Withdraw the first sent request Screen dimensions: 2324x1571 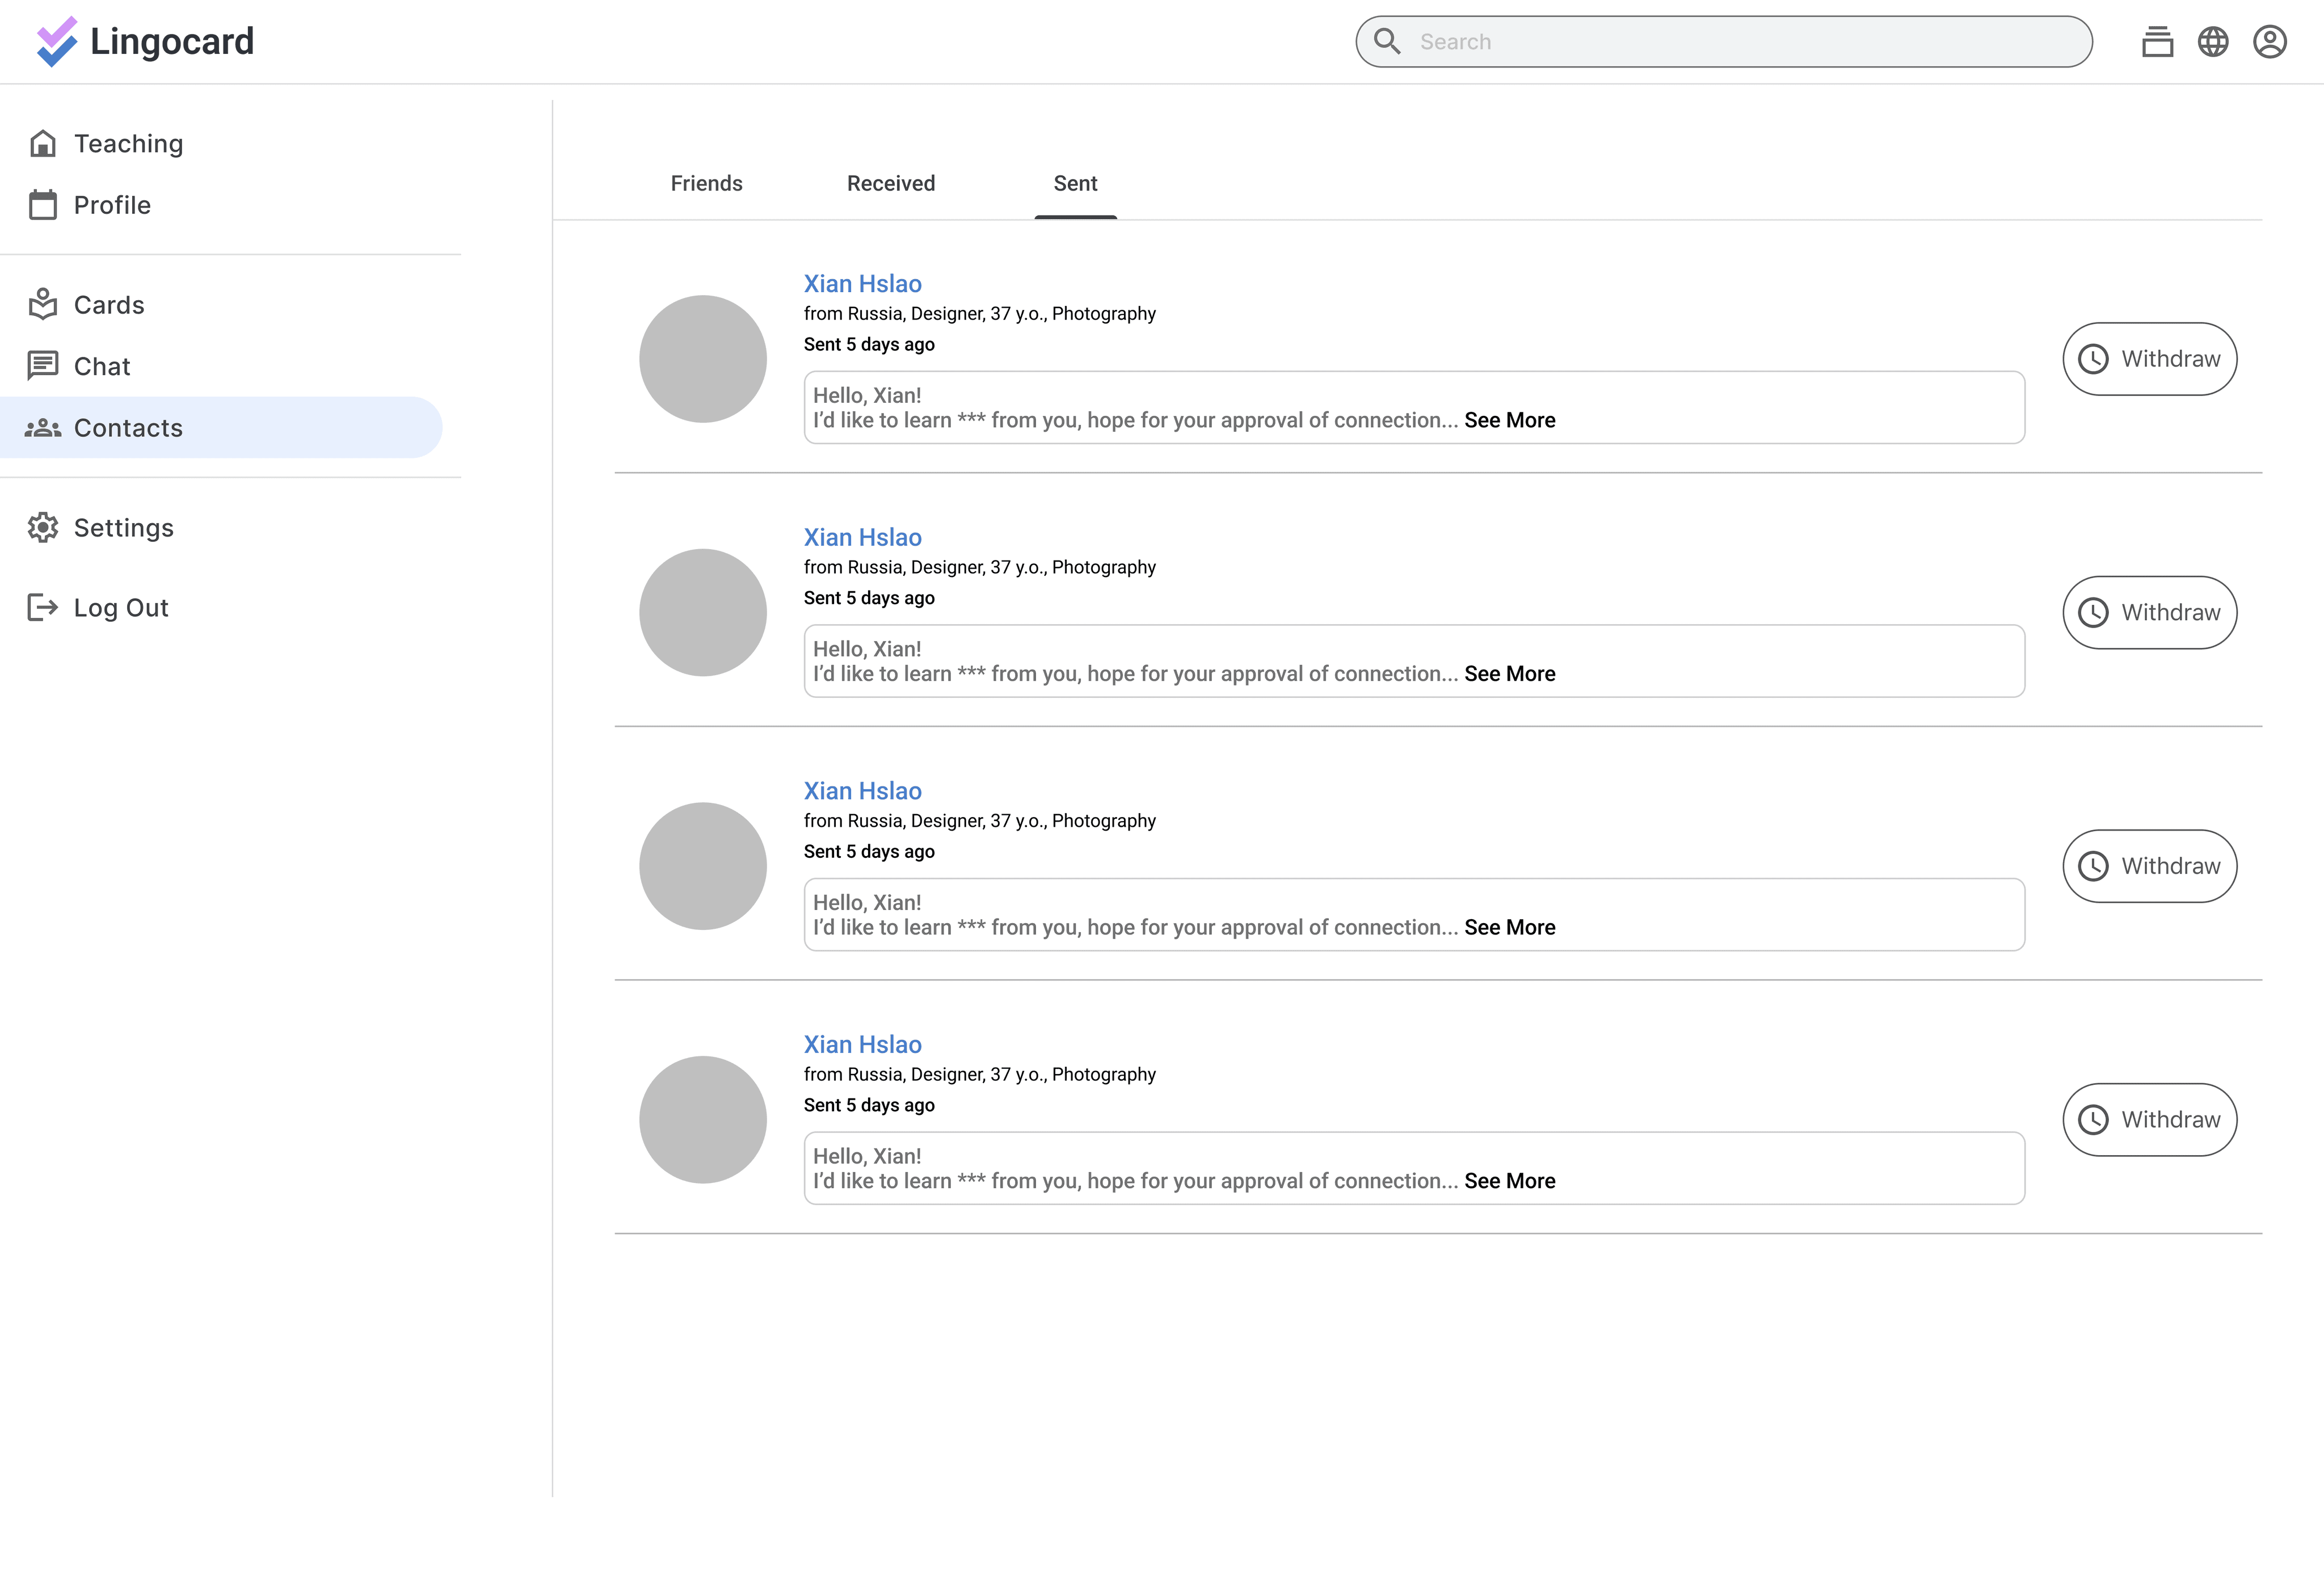coord(2149,359)
